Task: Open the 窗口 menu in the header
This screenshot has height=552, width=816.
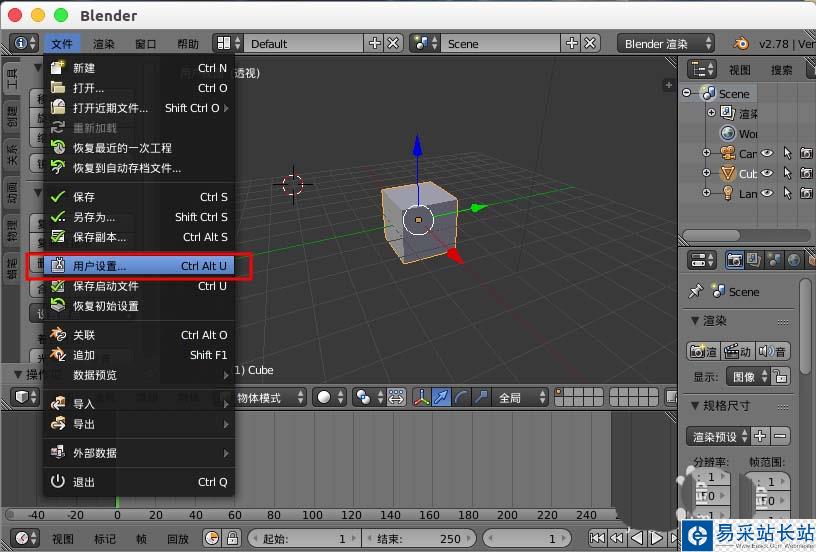Action: coord(145,44)
